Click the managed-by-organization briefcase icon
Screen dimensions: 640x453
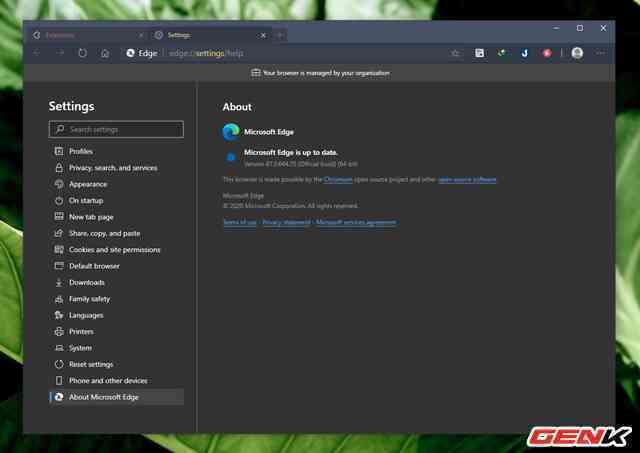[256, 73]
